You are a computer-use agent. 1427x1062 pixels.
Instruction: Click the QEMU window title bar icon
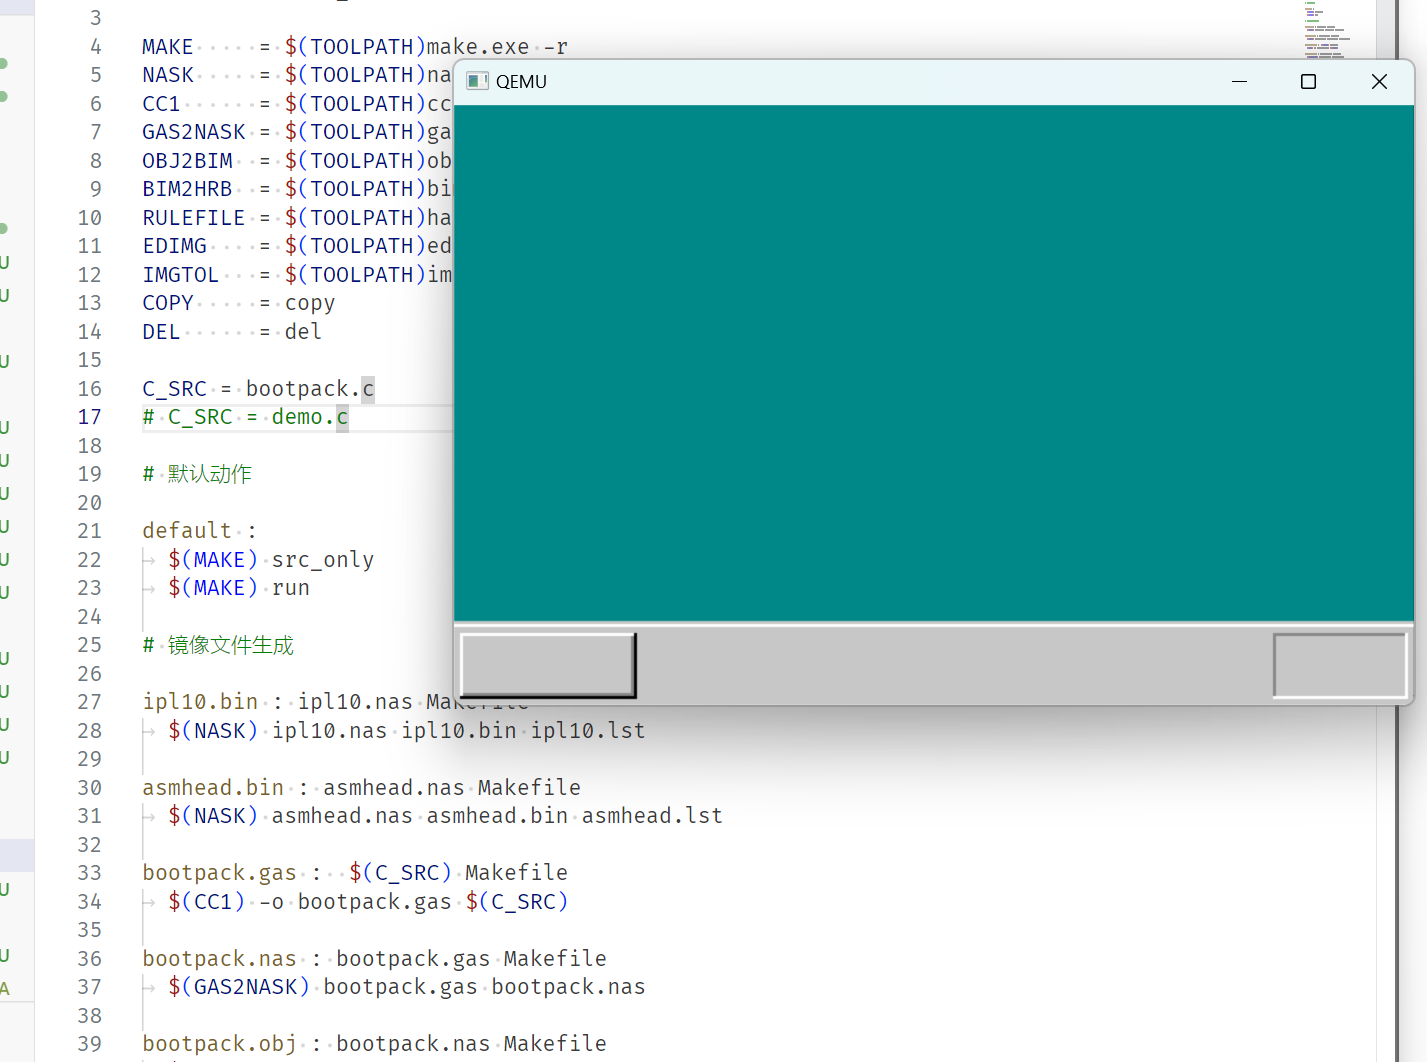click(x=478, y=81)
